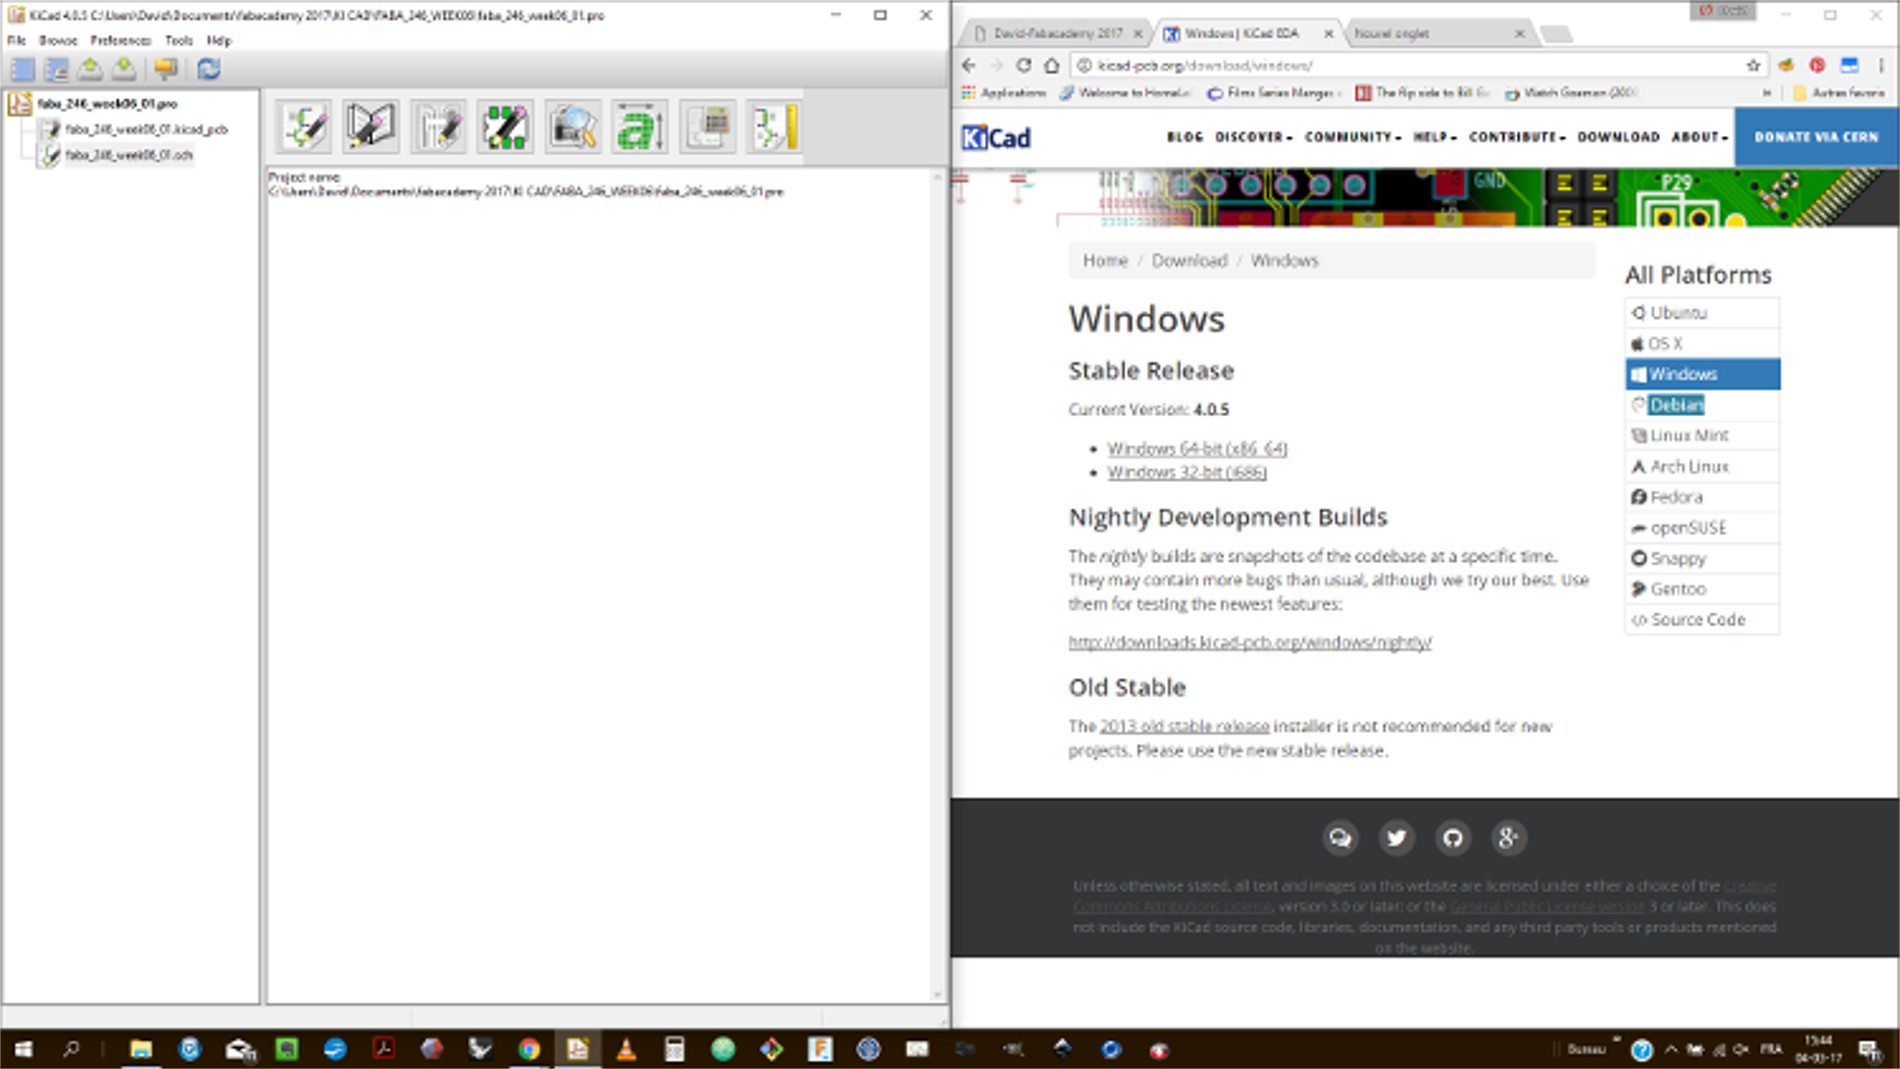The image size is (1900, 1069).
Task: Select Debian in All Platforms list
Action: 1702,405
